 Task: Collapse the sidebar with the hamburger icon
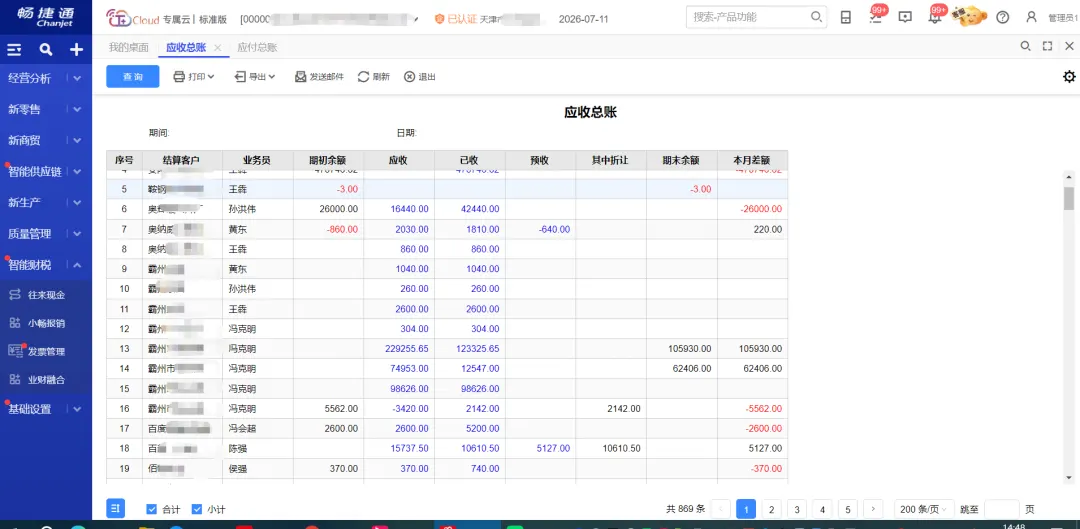(x=14, y=50)
